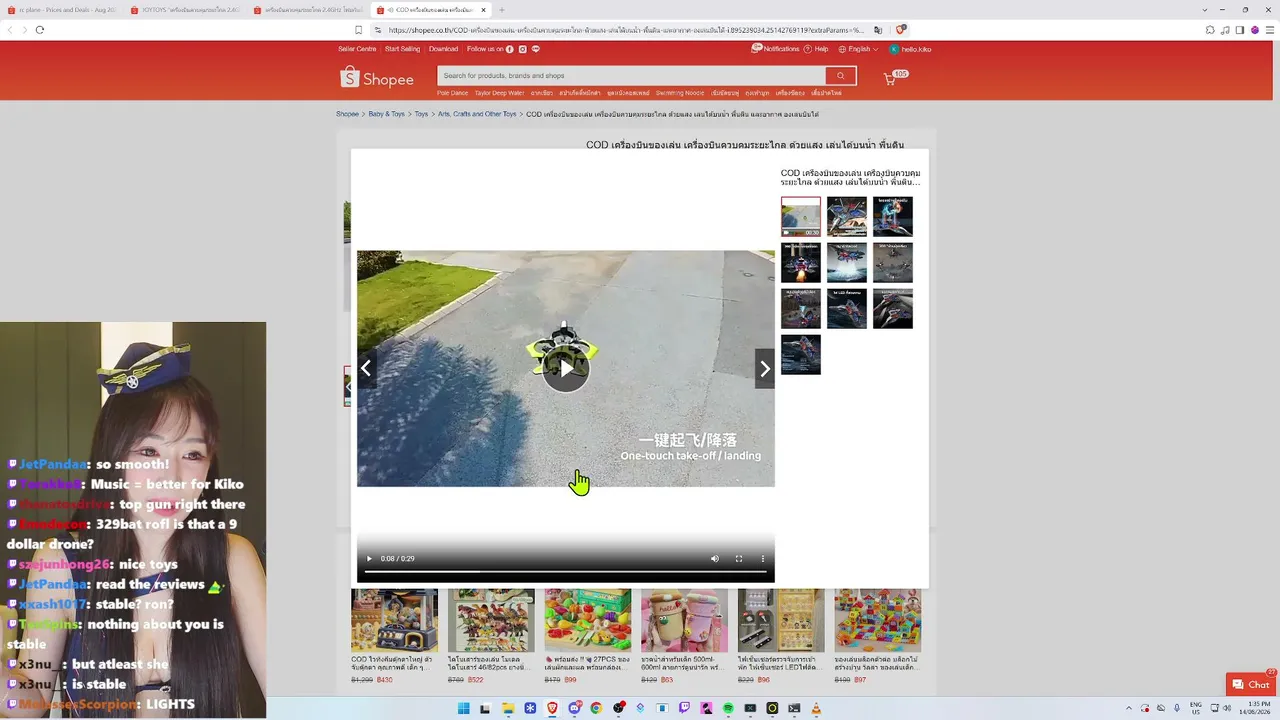1280x720 pixels.
Task: Open Twitch from the taskbar
Action: click(684, 708)
